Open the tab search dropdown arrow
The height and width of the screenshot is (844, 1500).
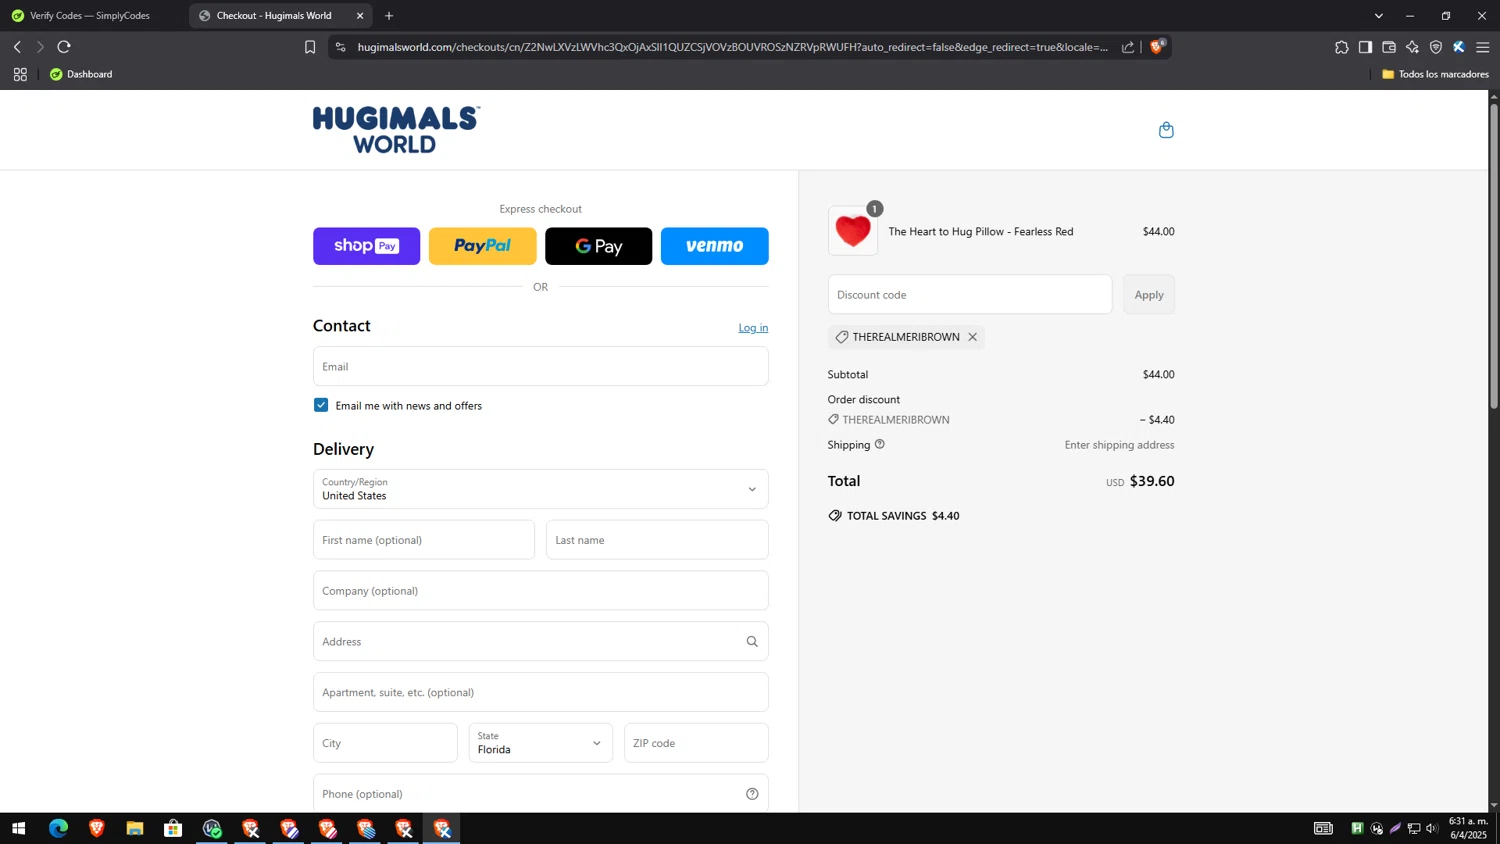[1379, 16]
